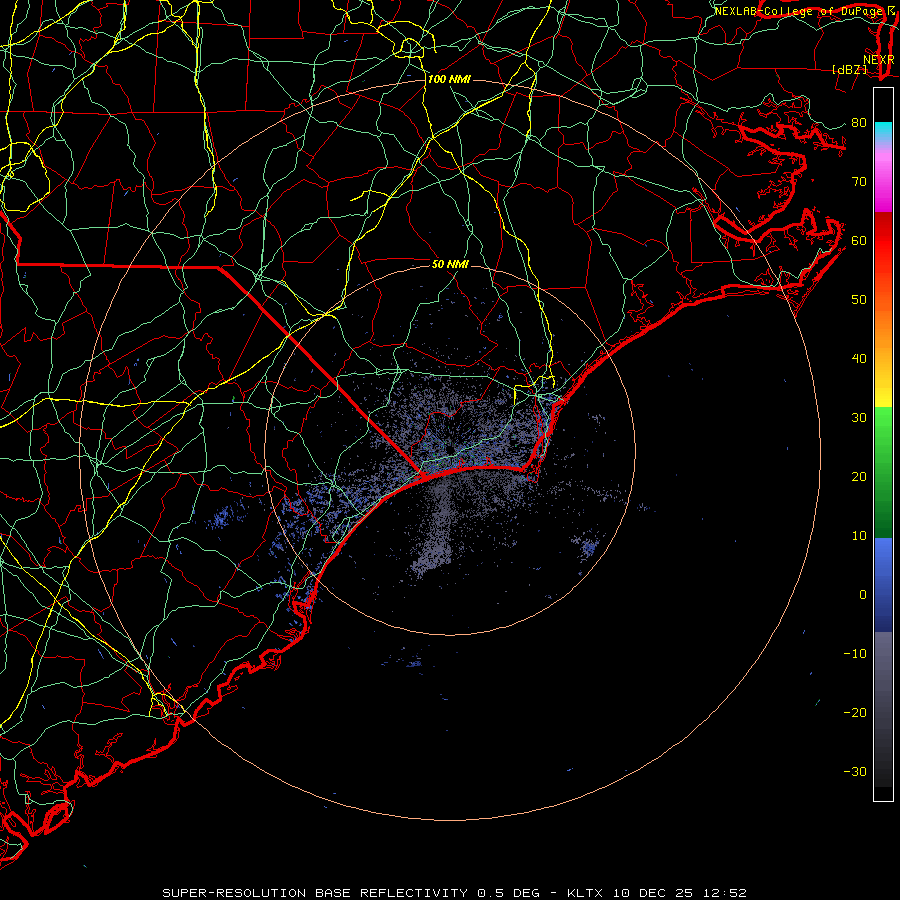Screen dimensions: 900x900
Task: Pick the red band on the color bar
Action: 883,241
